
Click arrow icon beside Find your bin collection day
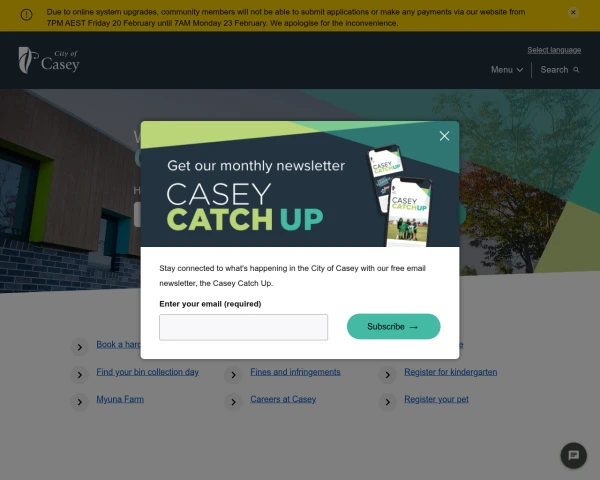(80, 375)
